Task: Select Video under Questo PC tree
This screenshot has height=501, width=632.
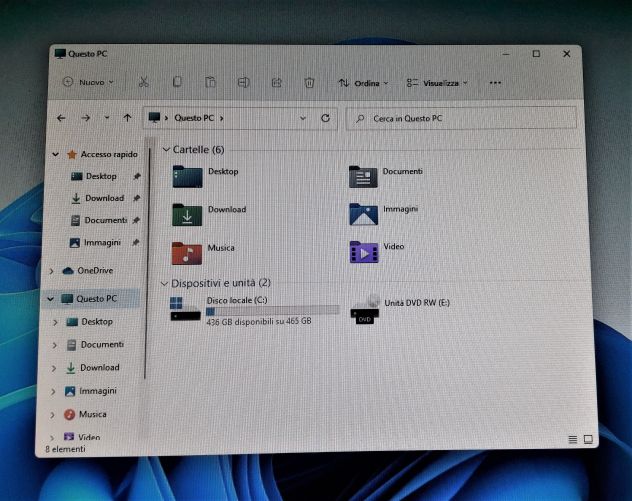Action: (x=82, y=437)
